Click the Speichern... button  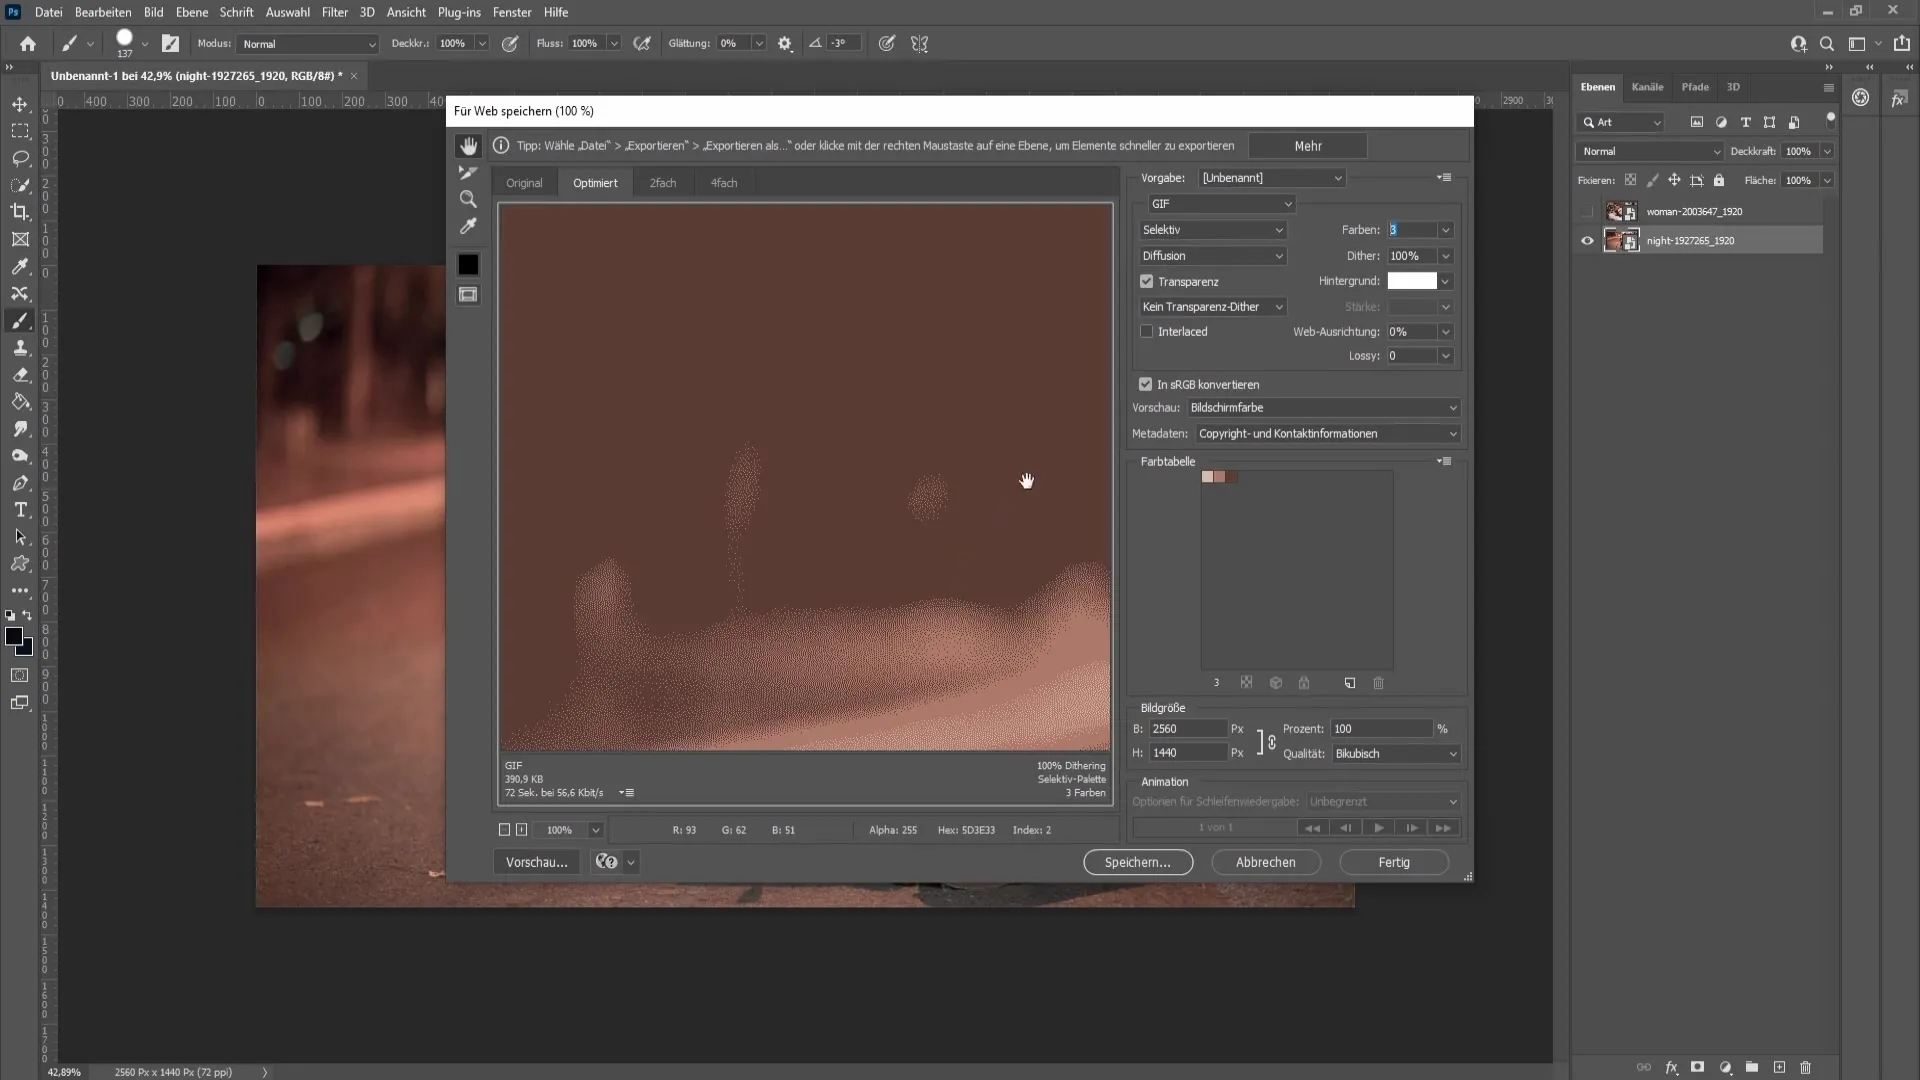(1138, 862)
